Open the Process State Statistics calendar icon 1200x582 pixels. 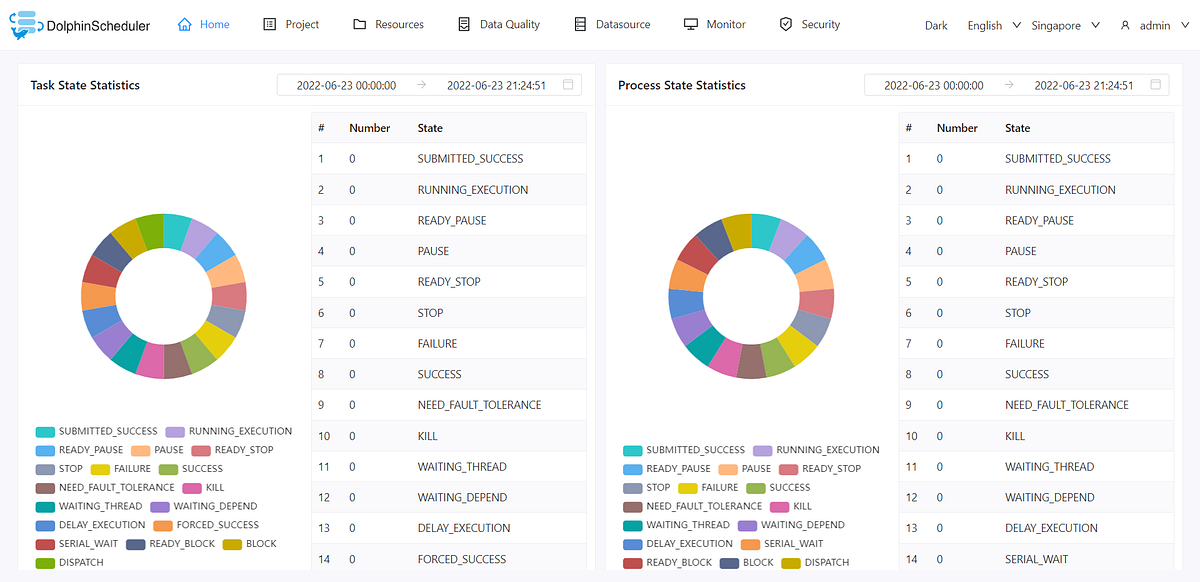pyautogui.click(x=1156, y=85)
